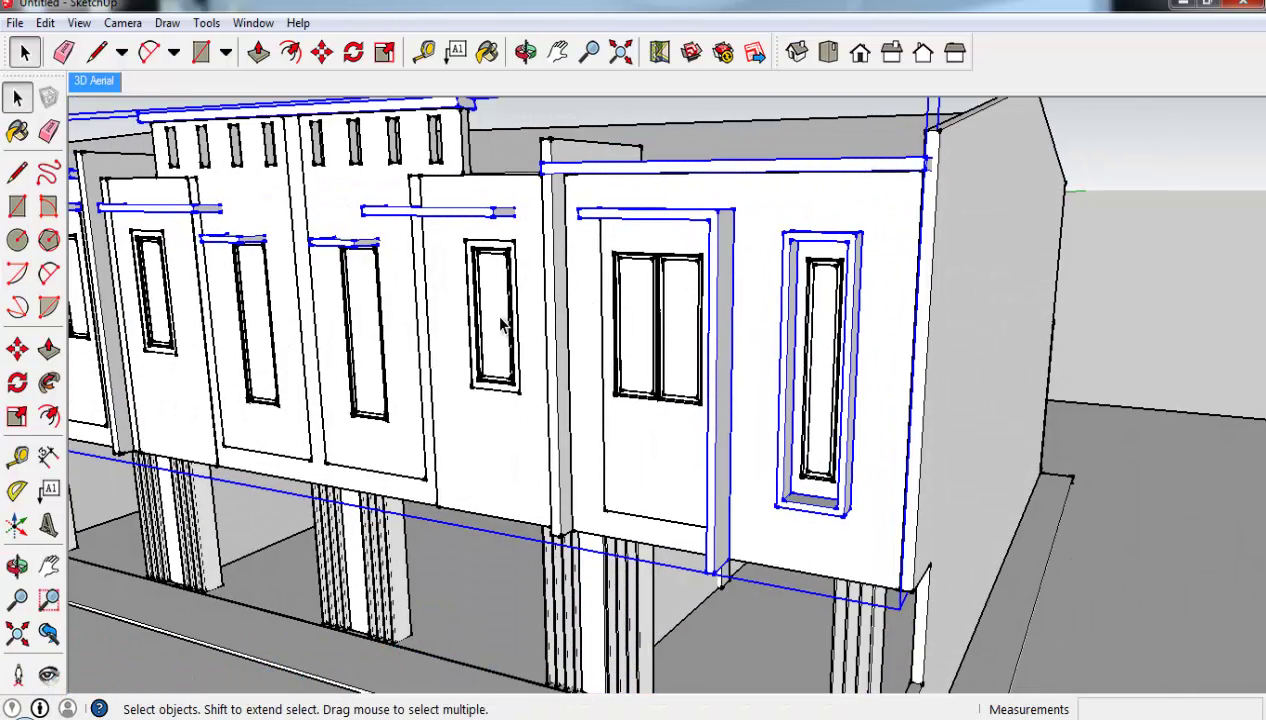Open the Line tool dropdown arrow

(x=122, y=52)
